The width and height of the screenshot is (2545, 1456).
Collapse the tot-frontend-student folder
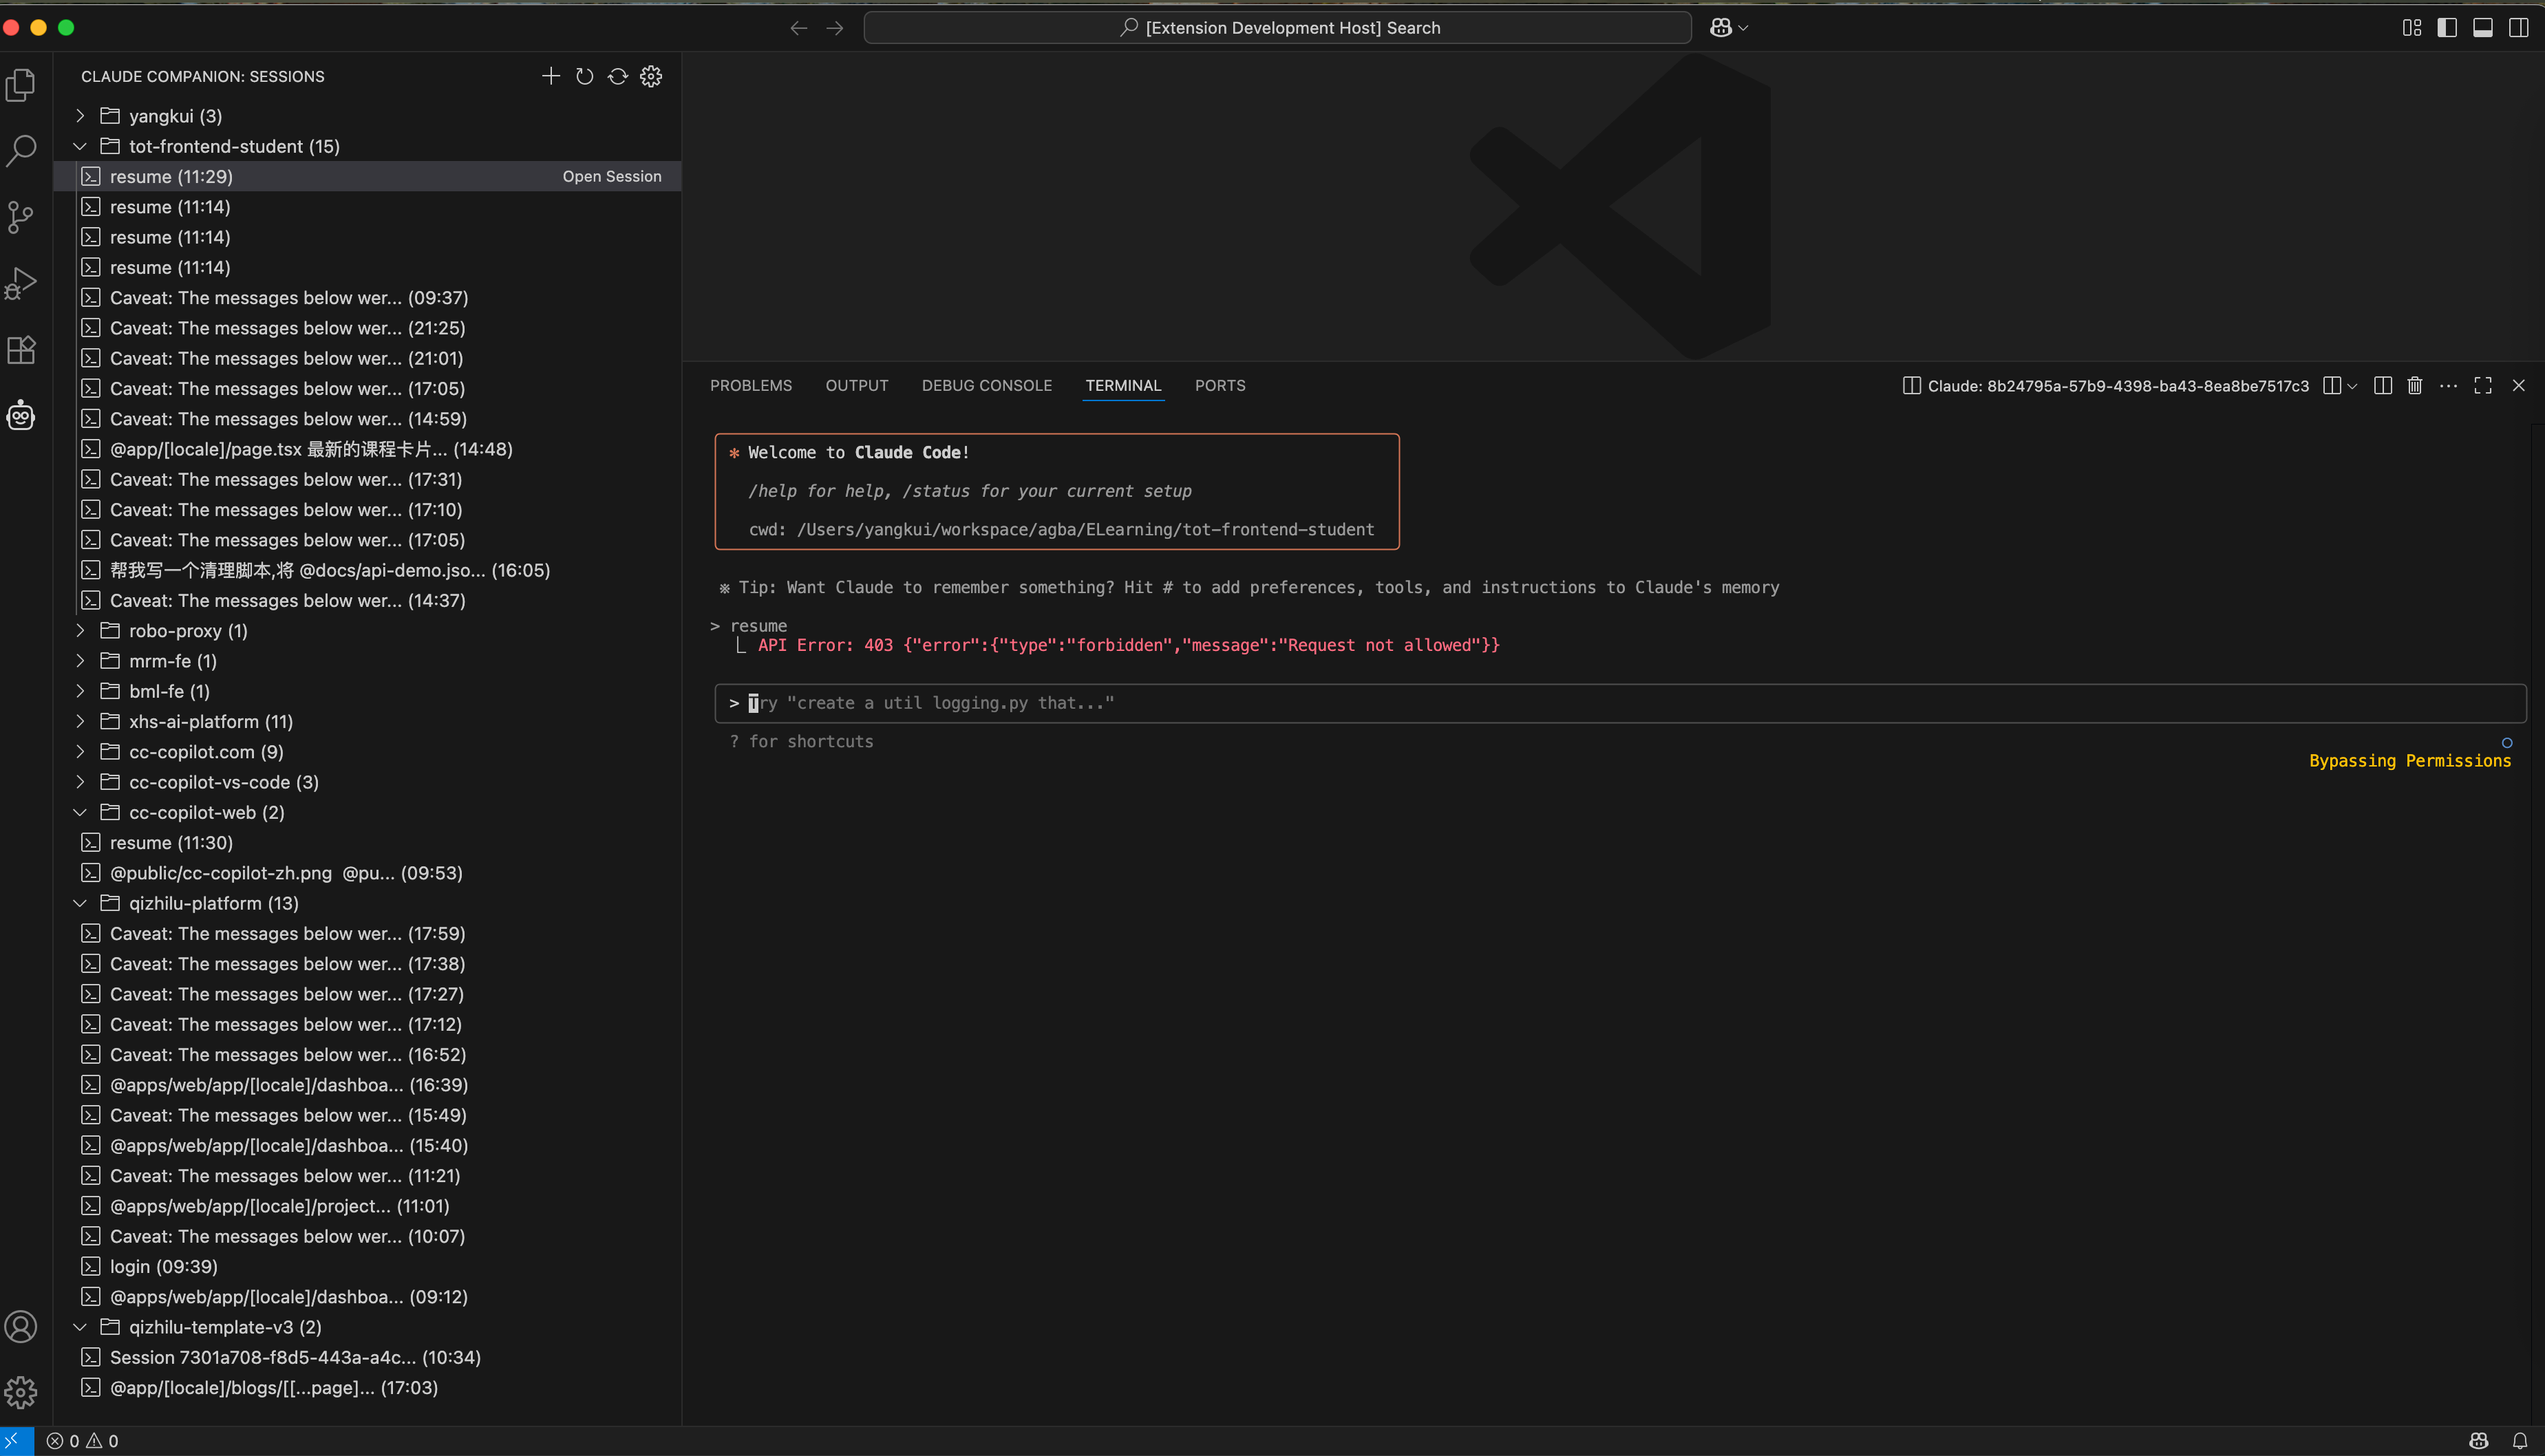81,146
